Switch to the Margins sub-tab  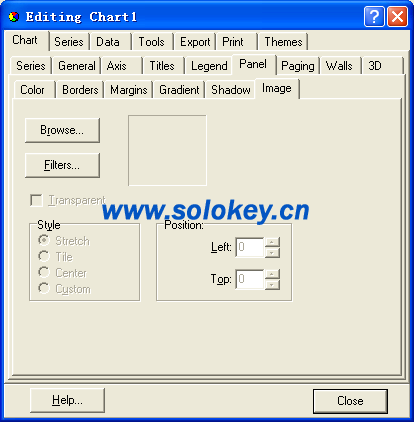pos(129,90)
